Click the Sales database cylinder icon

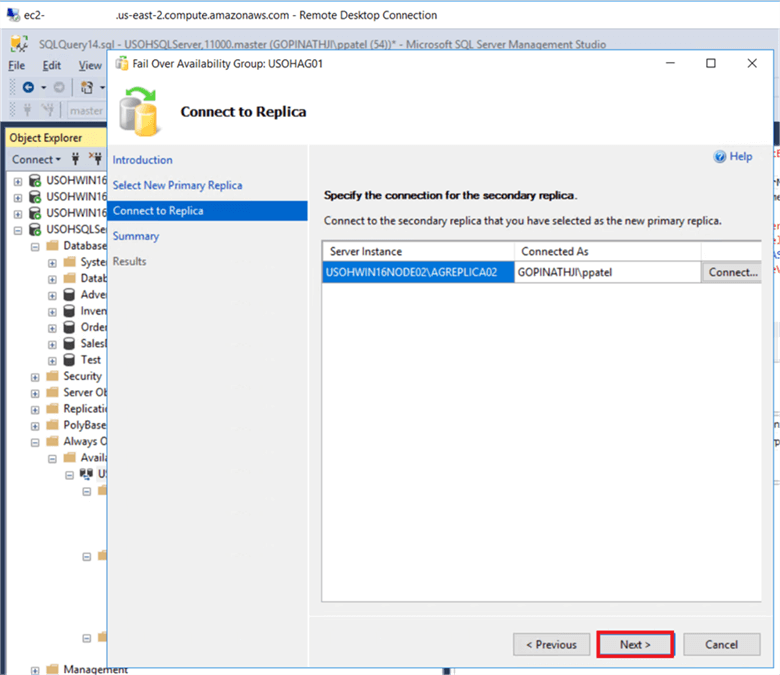point(69,344)
